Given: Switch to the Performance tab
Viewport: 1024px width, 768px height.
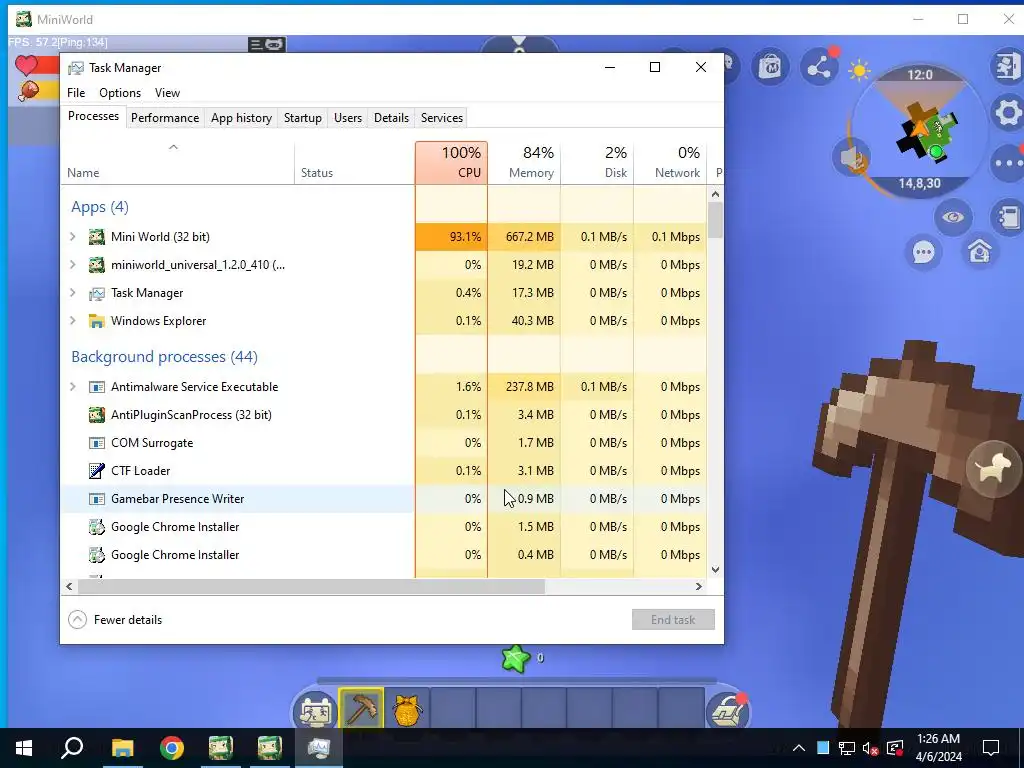Looking at the screenshot, I should coord(165,118).
